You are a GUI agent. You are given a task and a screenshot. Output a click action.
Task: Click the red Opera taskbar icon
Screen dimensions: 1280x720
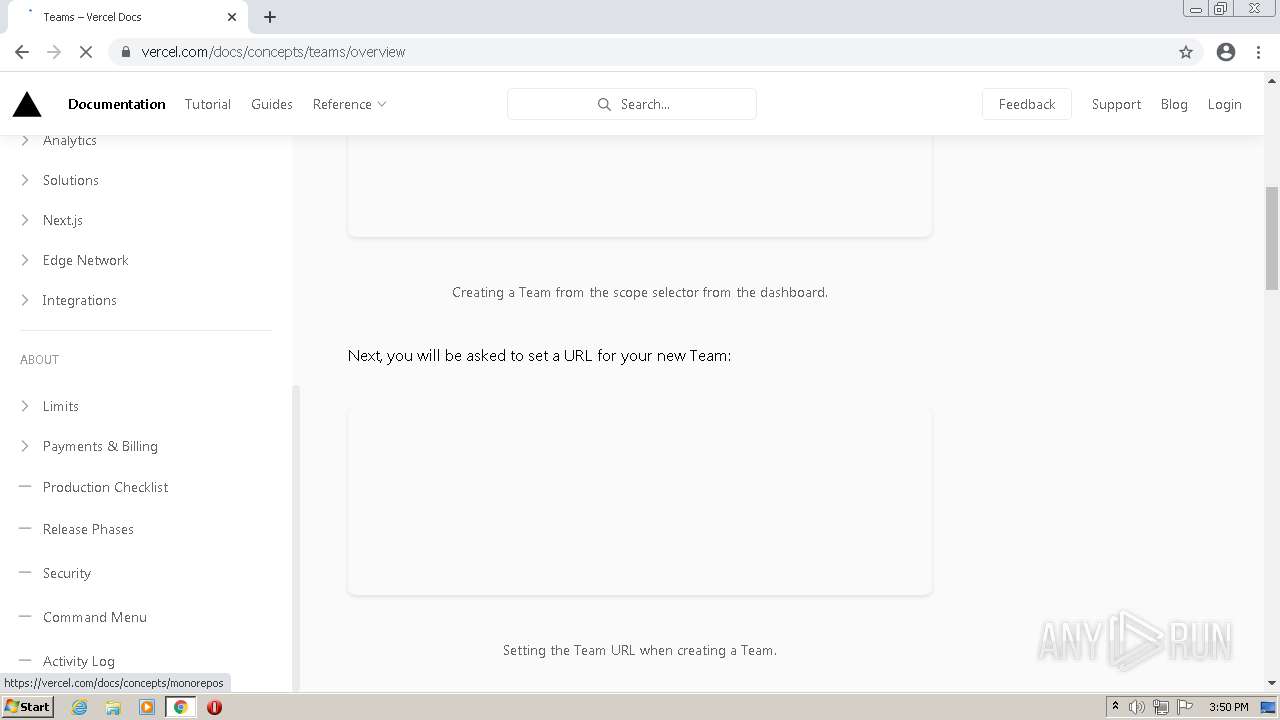coord(214,707)
